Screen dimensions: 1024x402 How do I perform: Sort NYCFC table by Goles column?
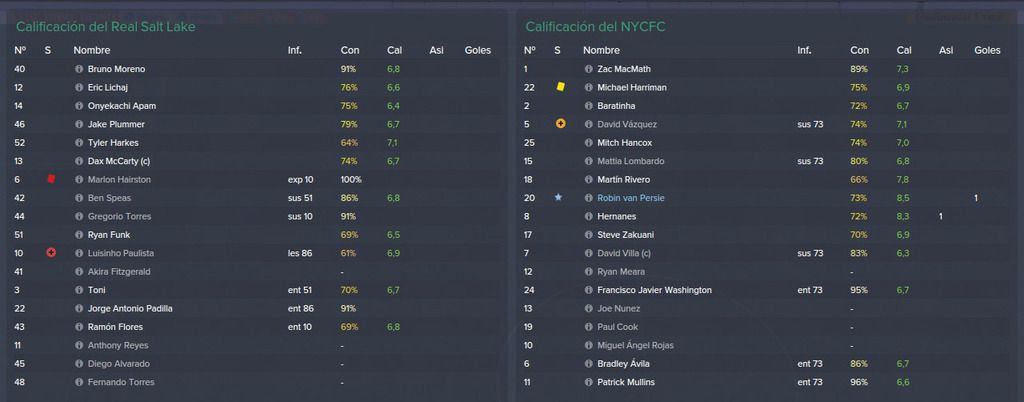pyautogui.click(x=987, y=50)
